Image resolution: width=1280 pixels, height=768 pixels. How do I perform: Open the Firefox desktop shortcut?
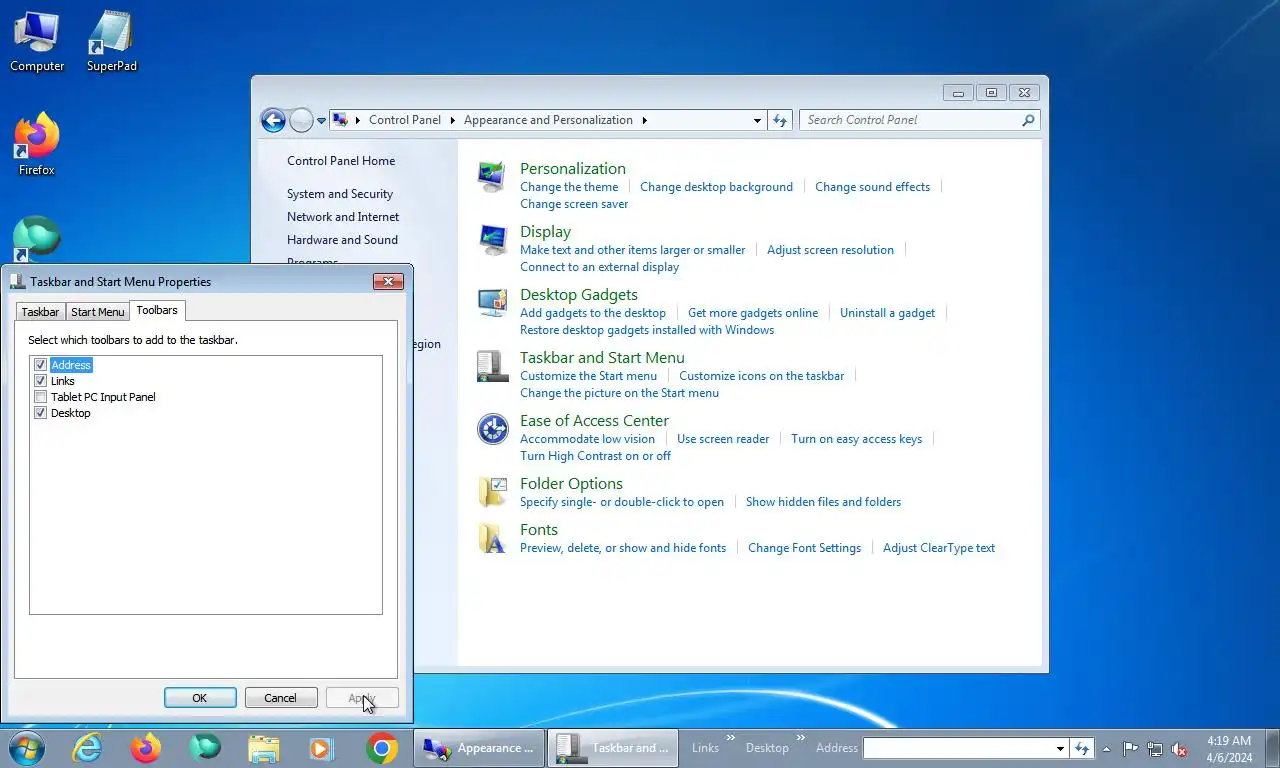pyautogui.click(x=37, y=145)
